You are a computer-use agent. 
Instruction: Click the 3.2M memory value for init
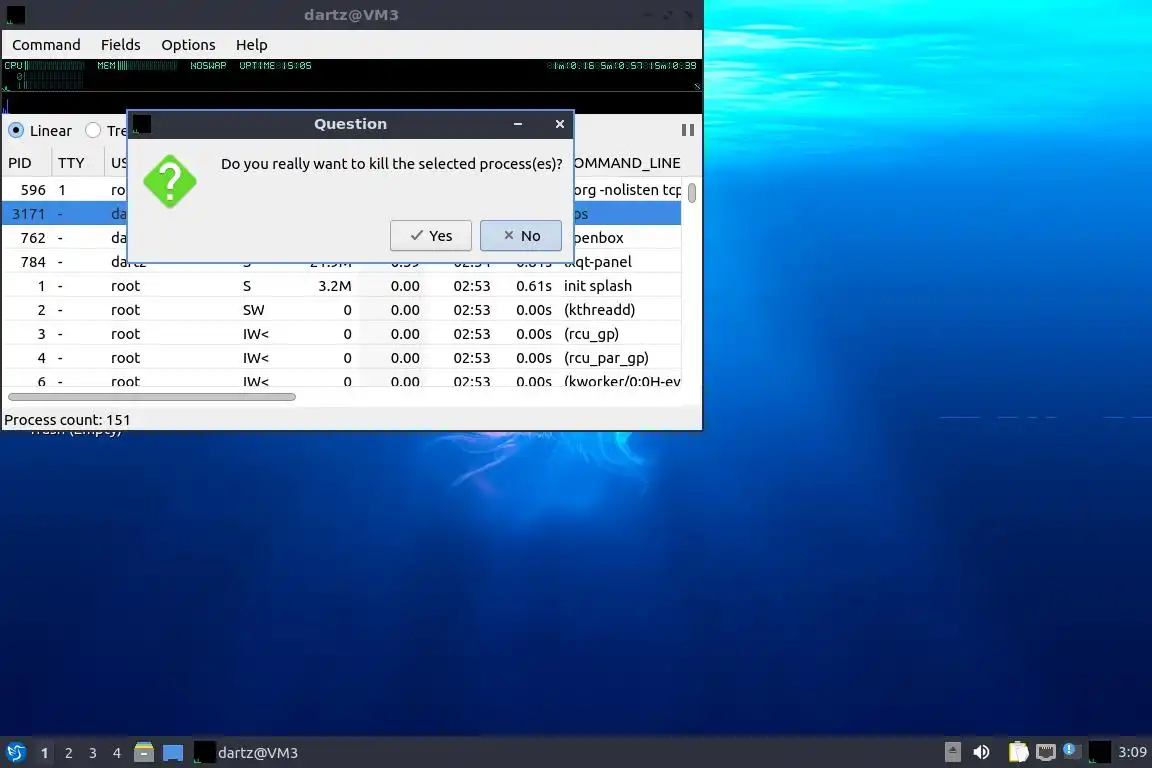[334, 286]
